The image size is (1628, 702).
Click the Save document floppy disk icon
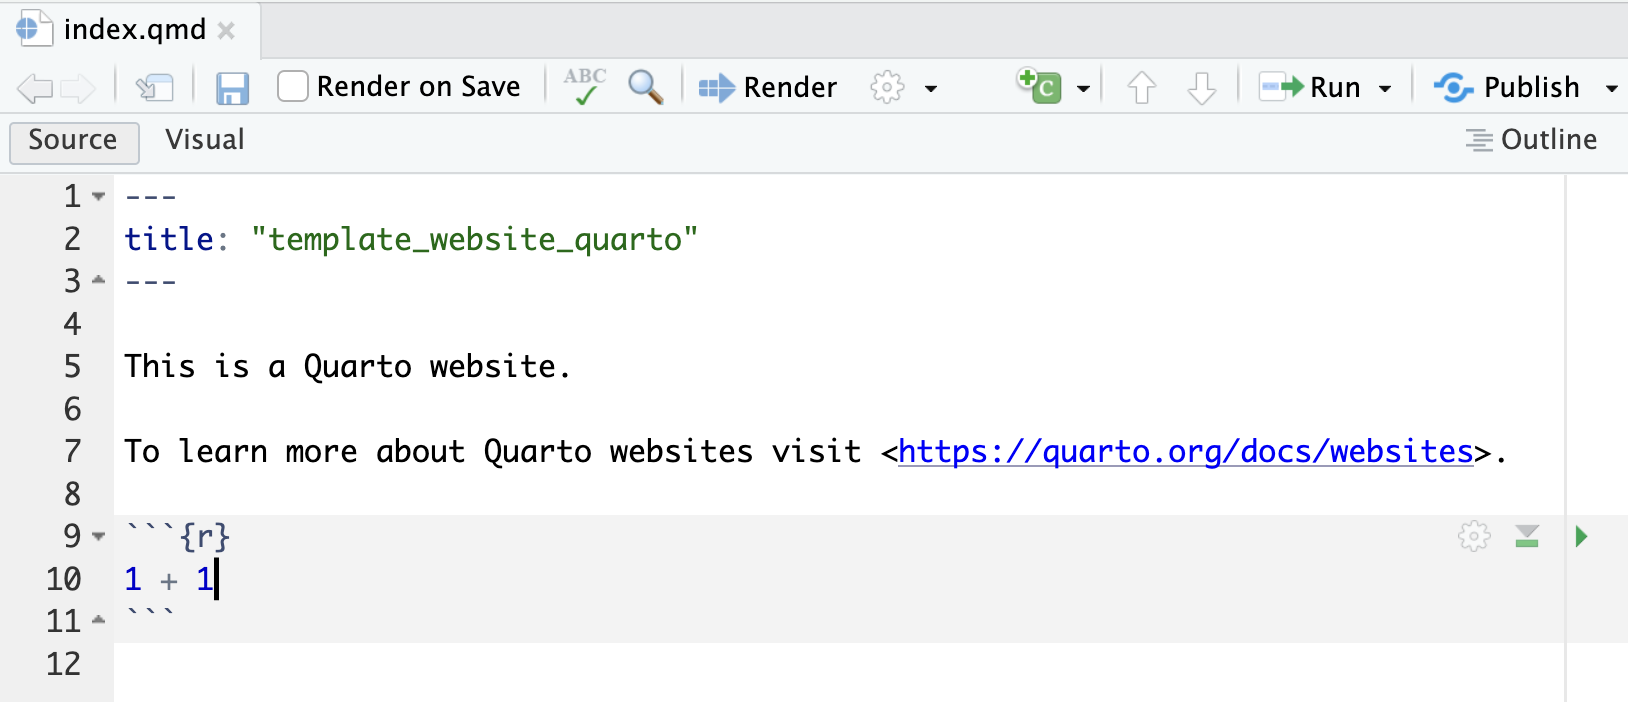(232, 88)
